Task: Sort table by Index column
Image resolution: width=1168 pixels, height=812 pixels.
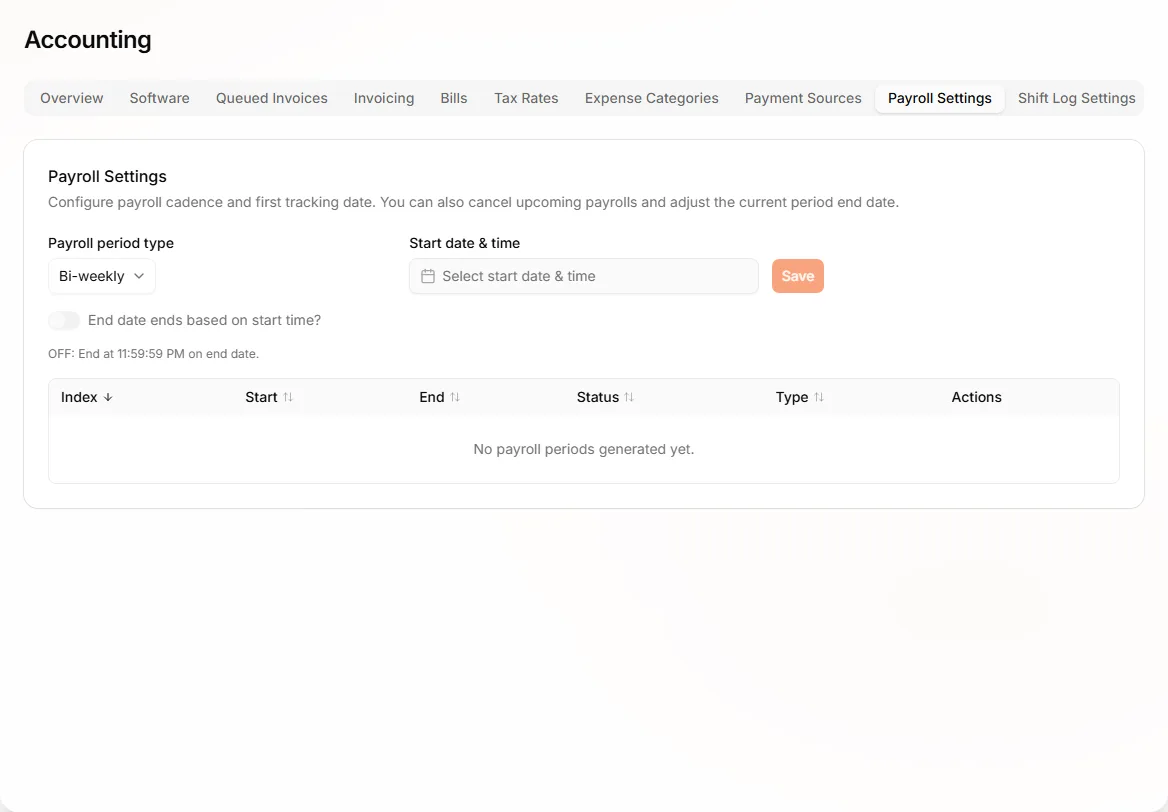Action: (x=86, y=397)
